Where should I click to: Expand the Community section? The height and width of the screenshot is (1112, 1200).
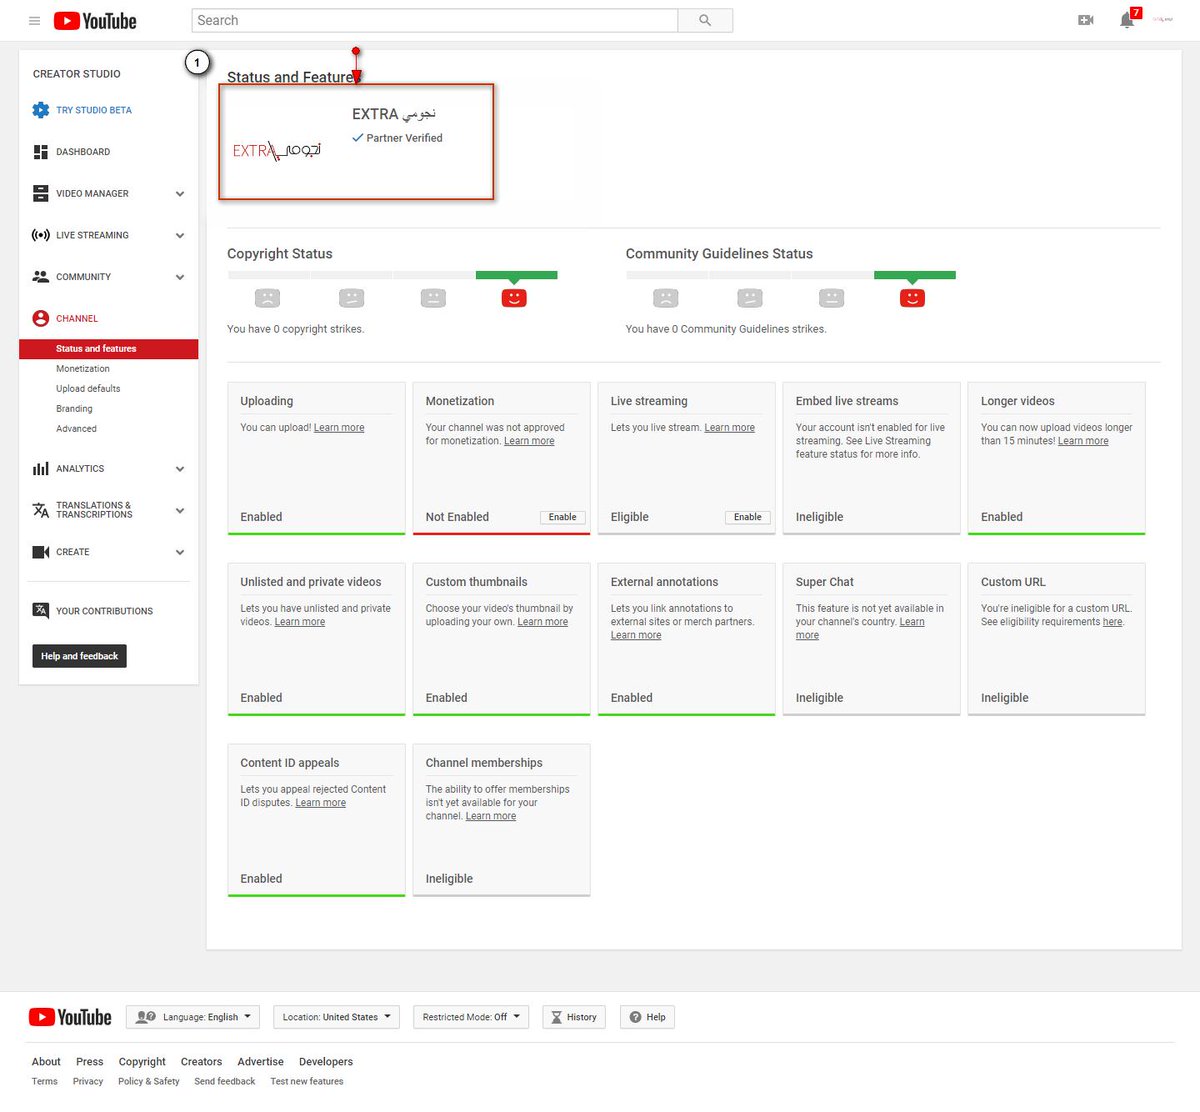pos(180,277)
